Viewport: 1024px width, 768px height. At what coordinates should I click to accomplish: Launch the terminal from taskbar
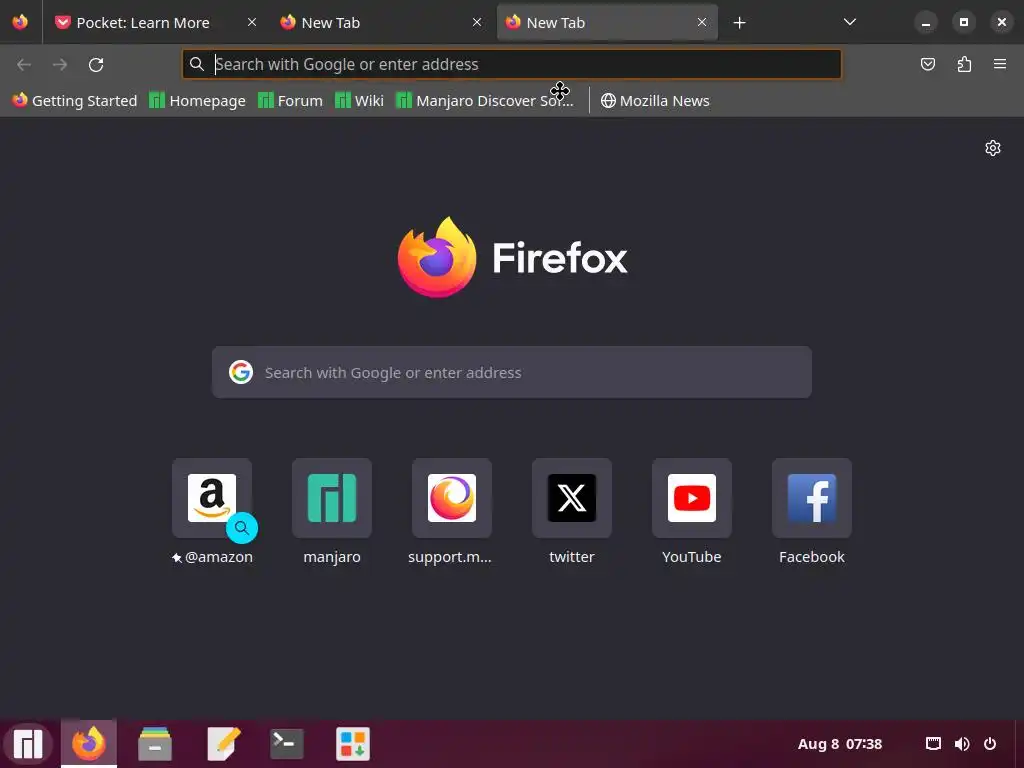coord(287,744)
